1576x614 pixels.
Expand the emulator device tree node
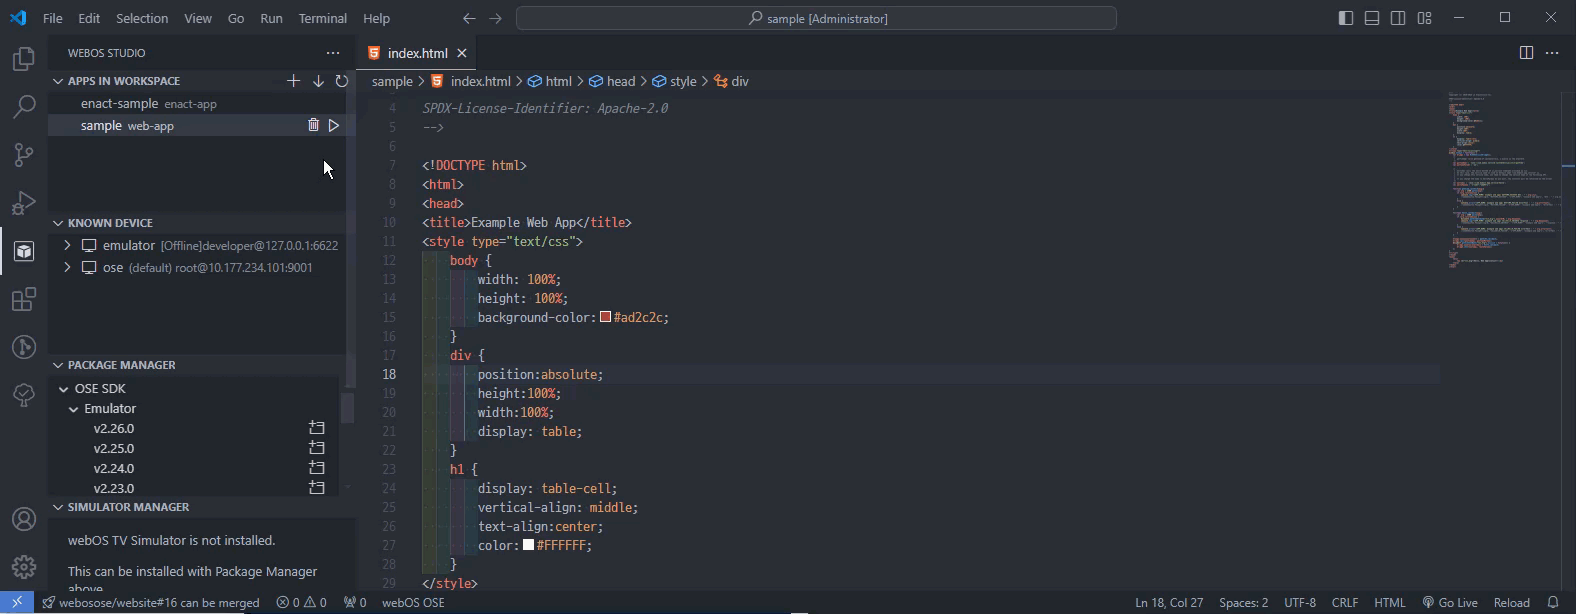pos(67,245)
